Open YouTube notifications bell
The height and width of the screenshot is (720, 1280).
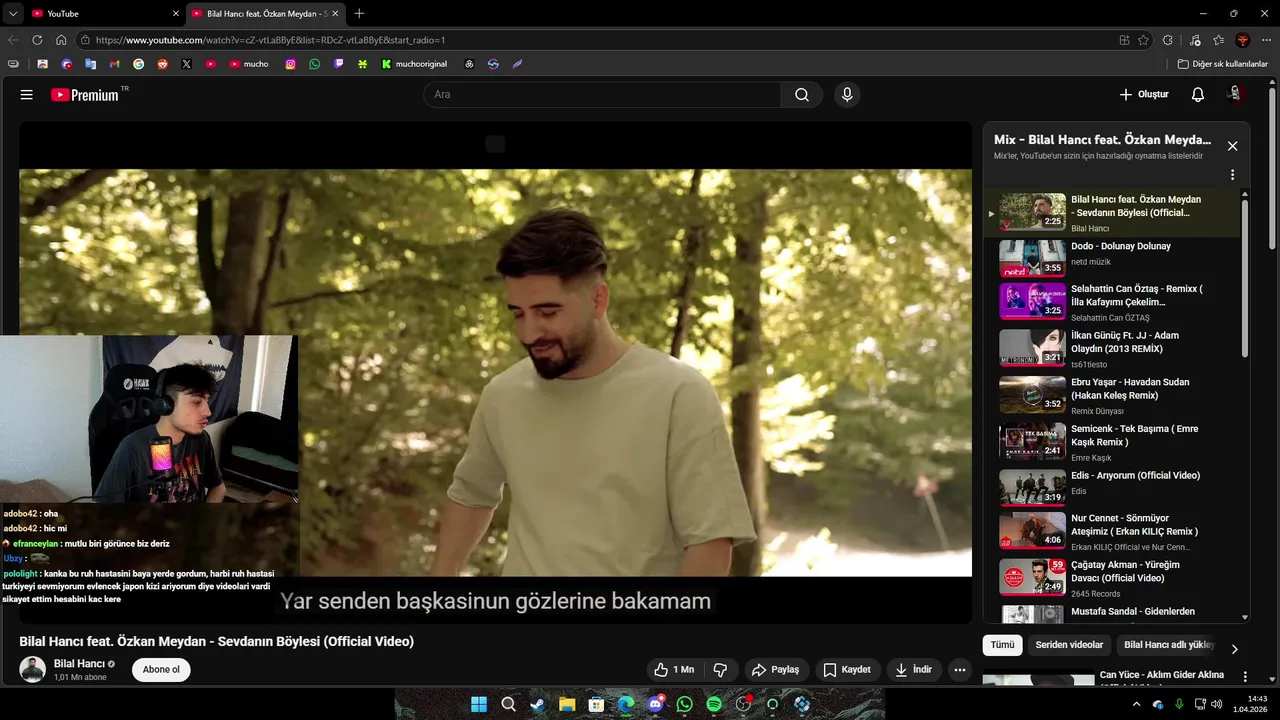coord(1198,95)
